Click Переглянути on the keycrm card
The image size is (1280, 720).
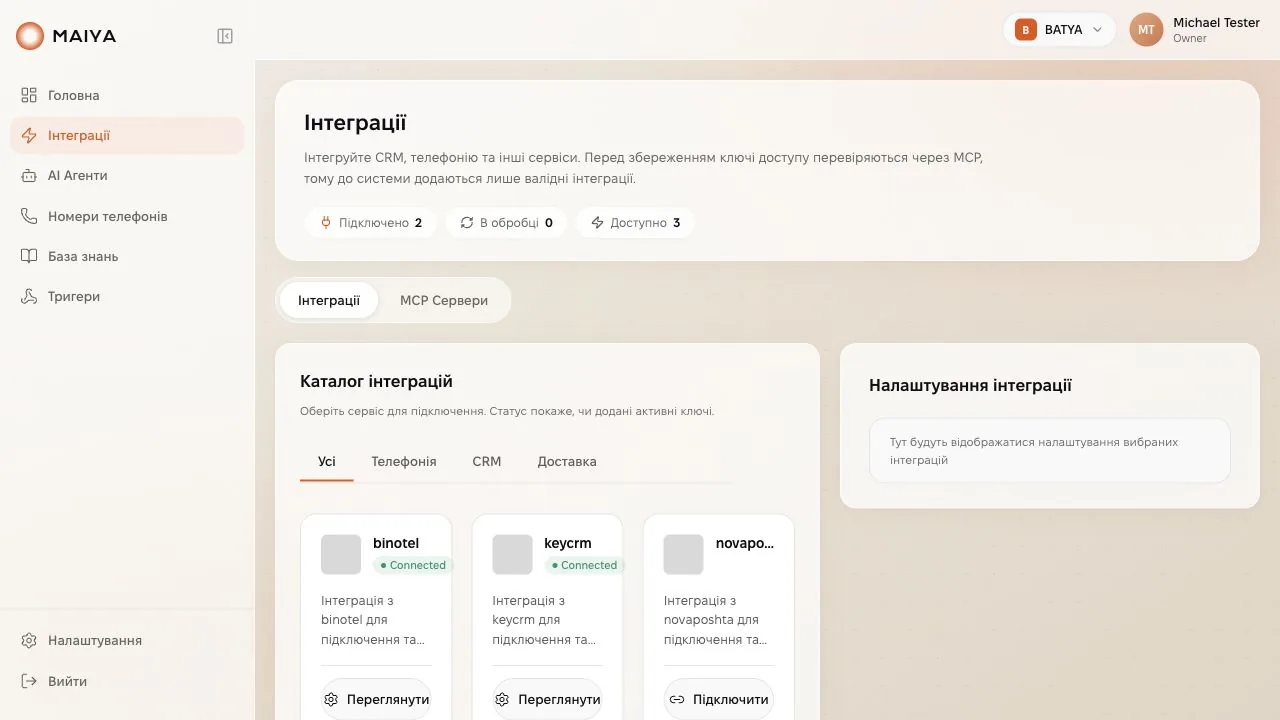pos(547,699)
